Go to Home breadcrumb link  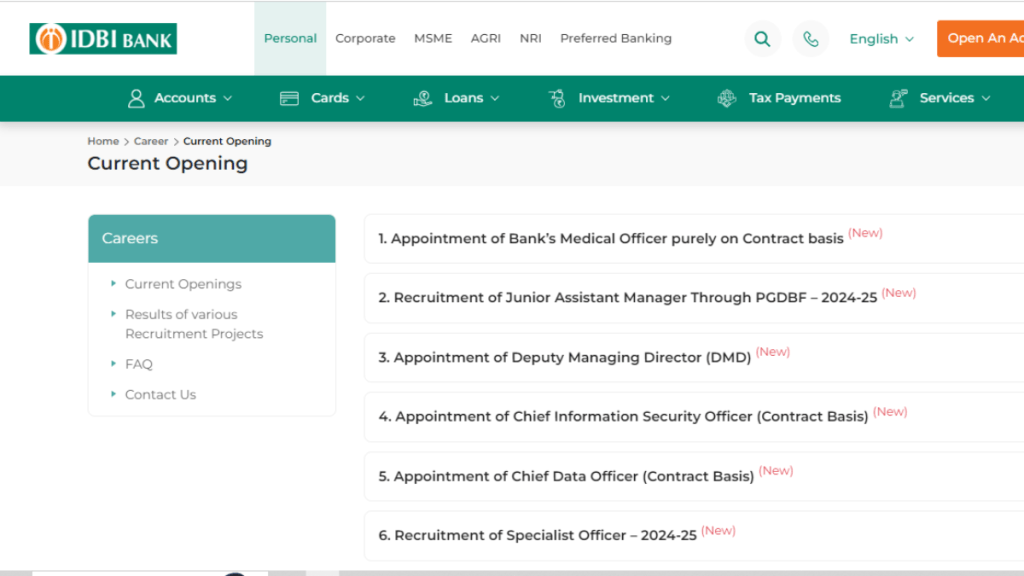(103, 141)
